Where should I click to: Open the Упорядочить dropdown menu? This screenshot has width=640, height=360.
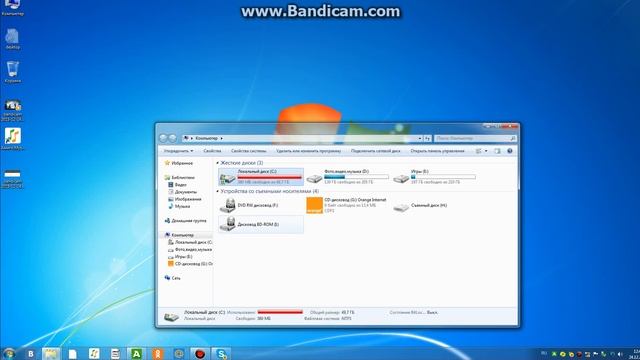pos(178,151)
